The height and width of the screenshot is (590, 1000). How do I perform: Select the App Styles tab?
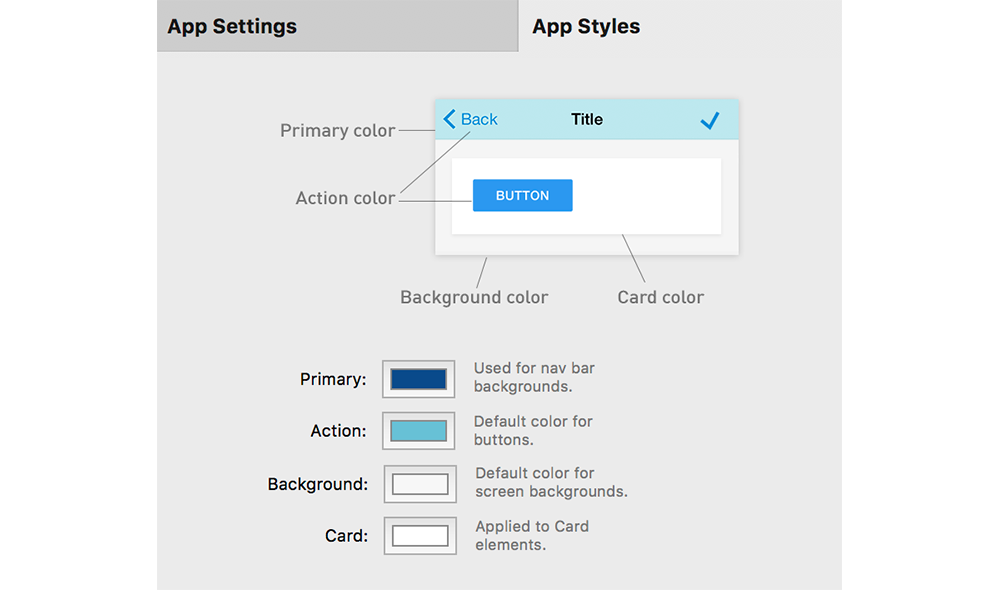[680, 26]
